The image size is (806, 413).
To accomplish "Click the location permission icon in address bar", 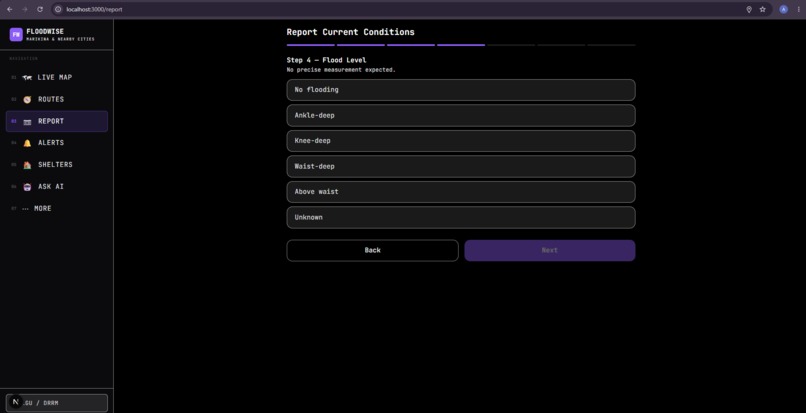I will [x=749, y=9].
